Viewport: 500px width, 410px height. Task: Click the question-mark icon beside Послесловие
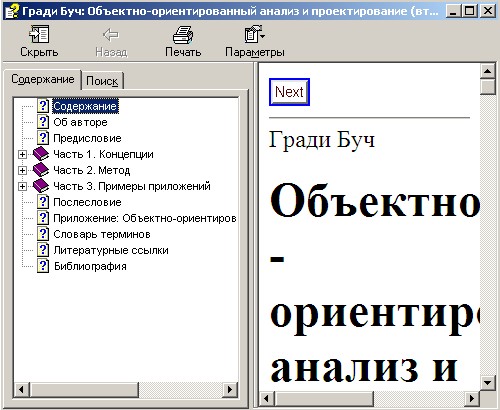pos(43,202)
